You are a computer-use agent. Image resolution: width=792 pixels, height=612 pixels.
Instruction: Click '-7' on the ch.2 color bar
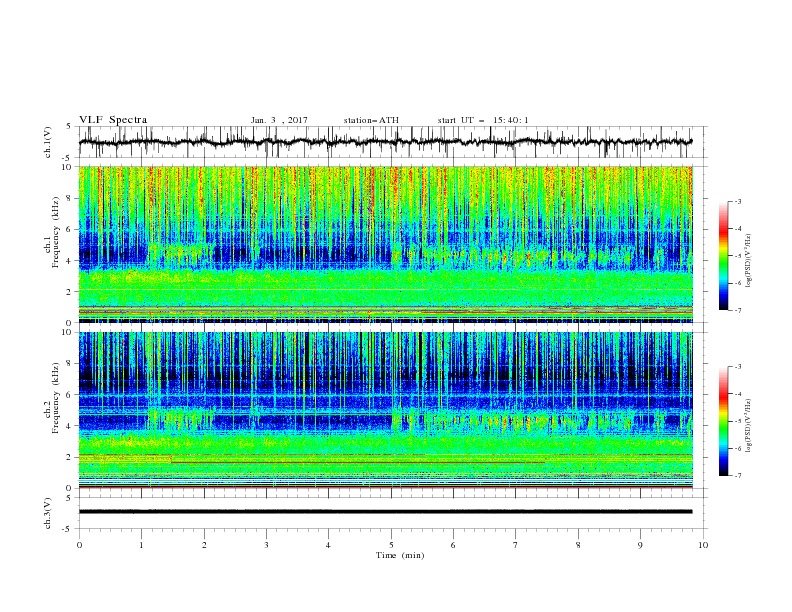[737, 476]
